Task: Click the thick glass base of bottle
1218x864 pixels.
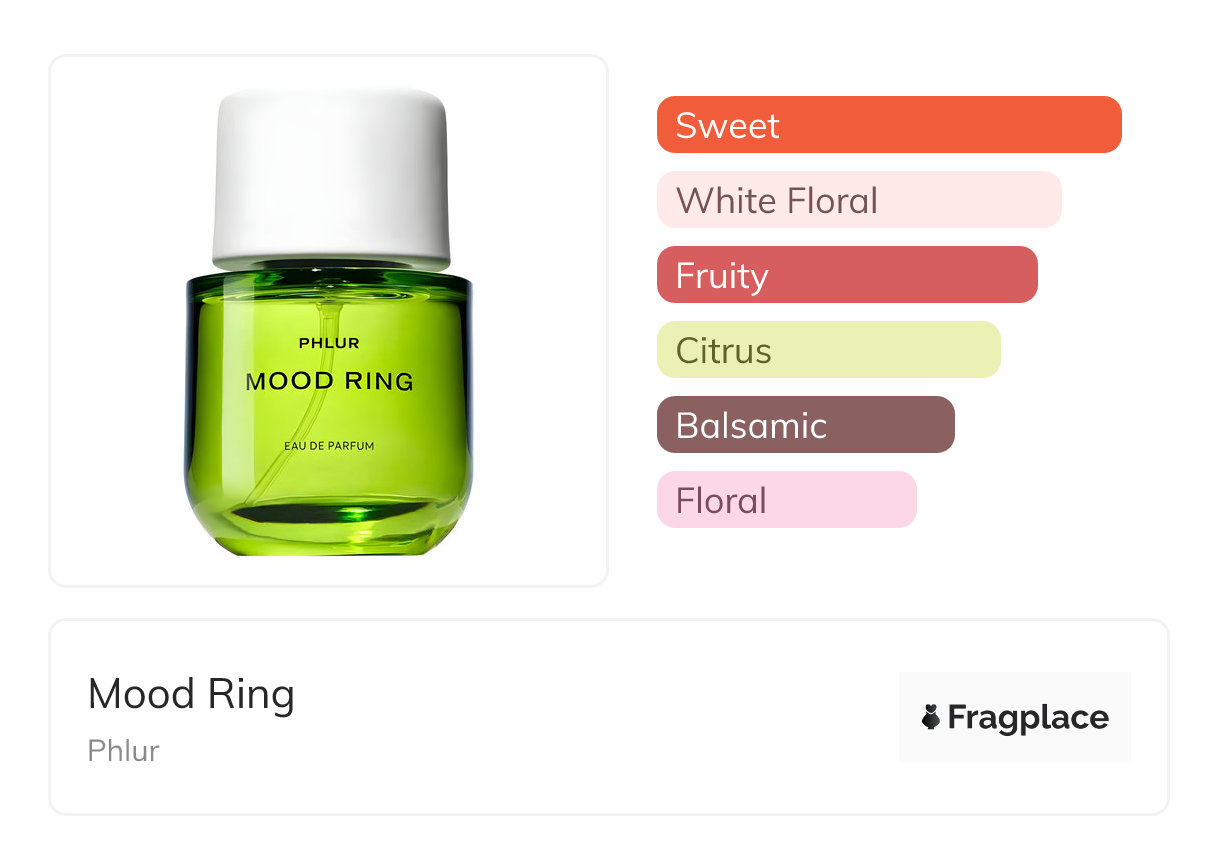Action: (329, 530)
